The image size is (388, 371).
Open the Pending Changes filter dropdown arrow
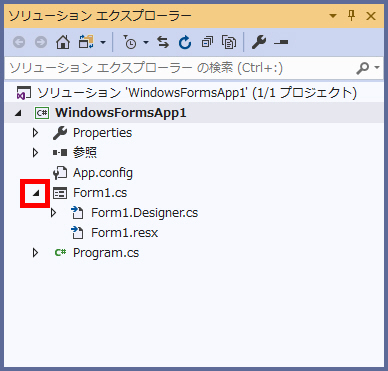click(x=146, y=42)
